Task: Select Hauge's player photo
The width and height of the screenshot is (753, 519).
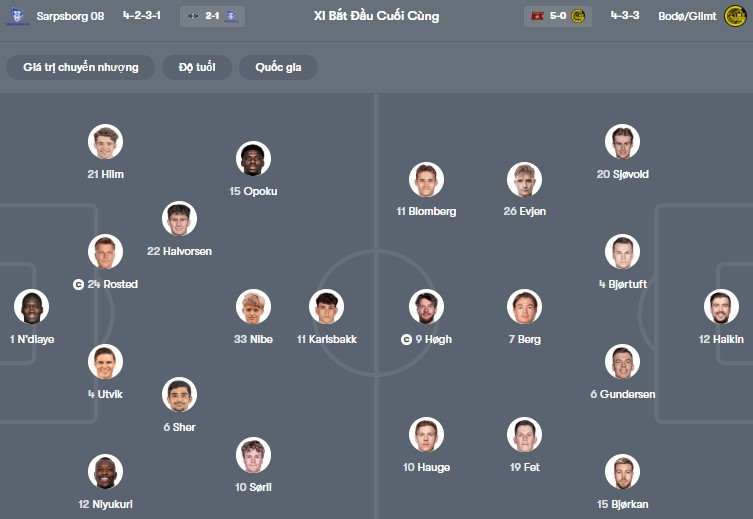Action: (x=426, y=435)
